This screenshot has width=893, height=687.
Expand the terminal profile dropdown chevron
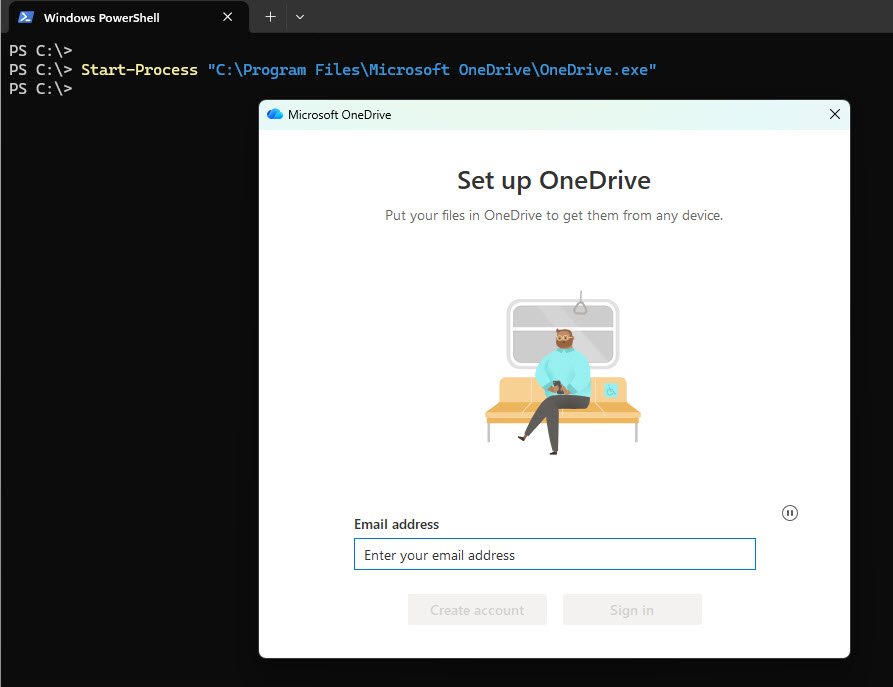[x=300, y=17]
